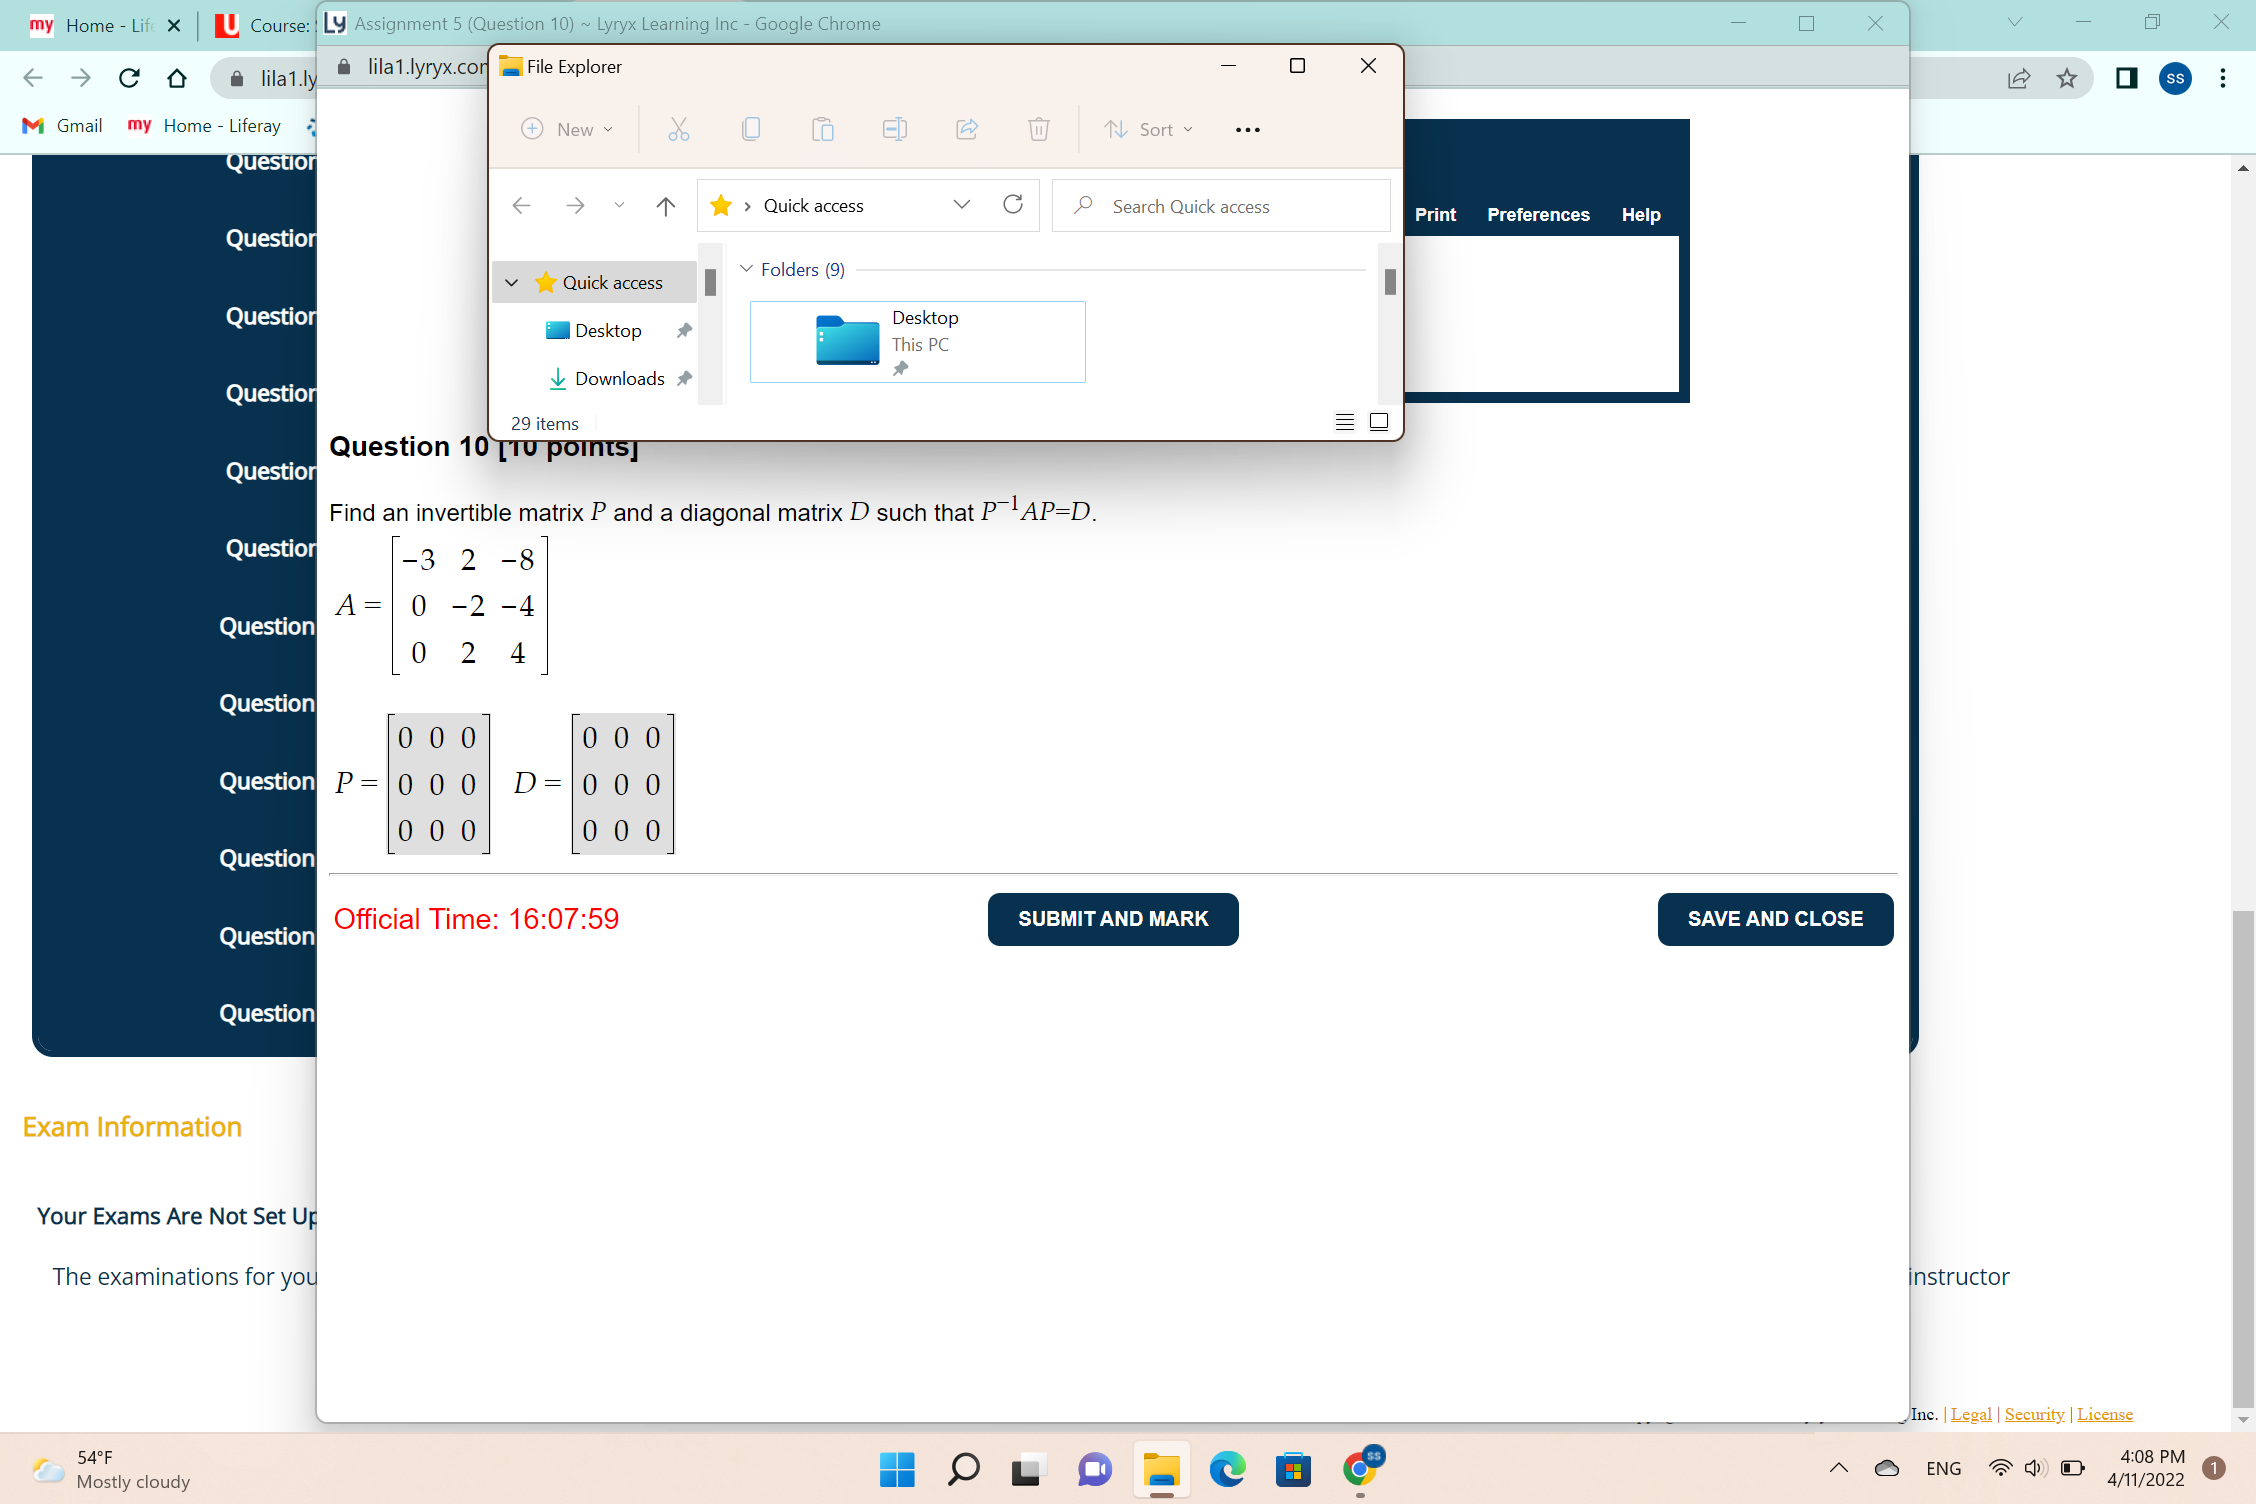Select Downloads in the navigation pane
The image size is (2256, 1504).
[619, 379]
